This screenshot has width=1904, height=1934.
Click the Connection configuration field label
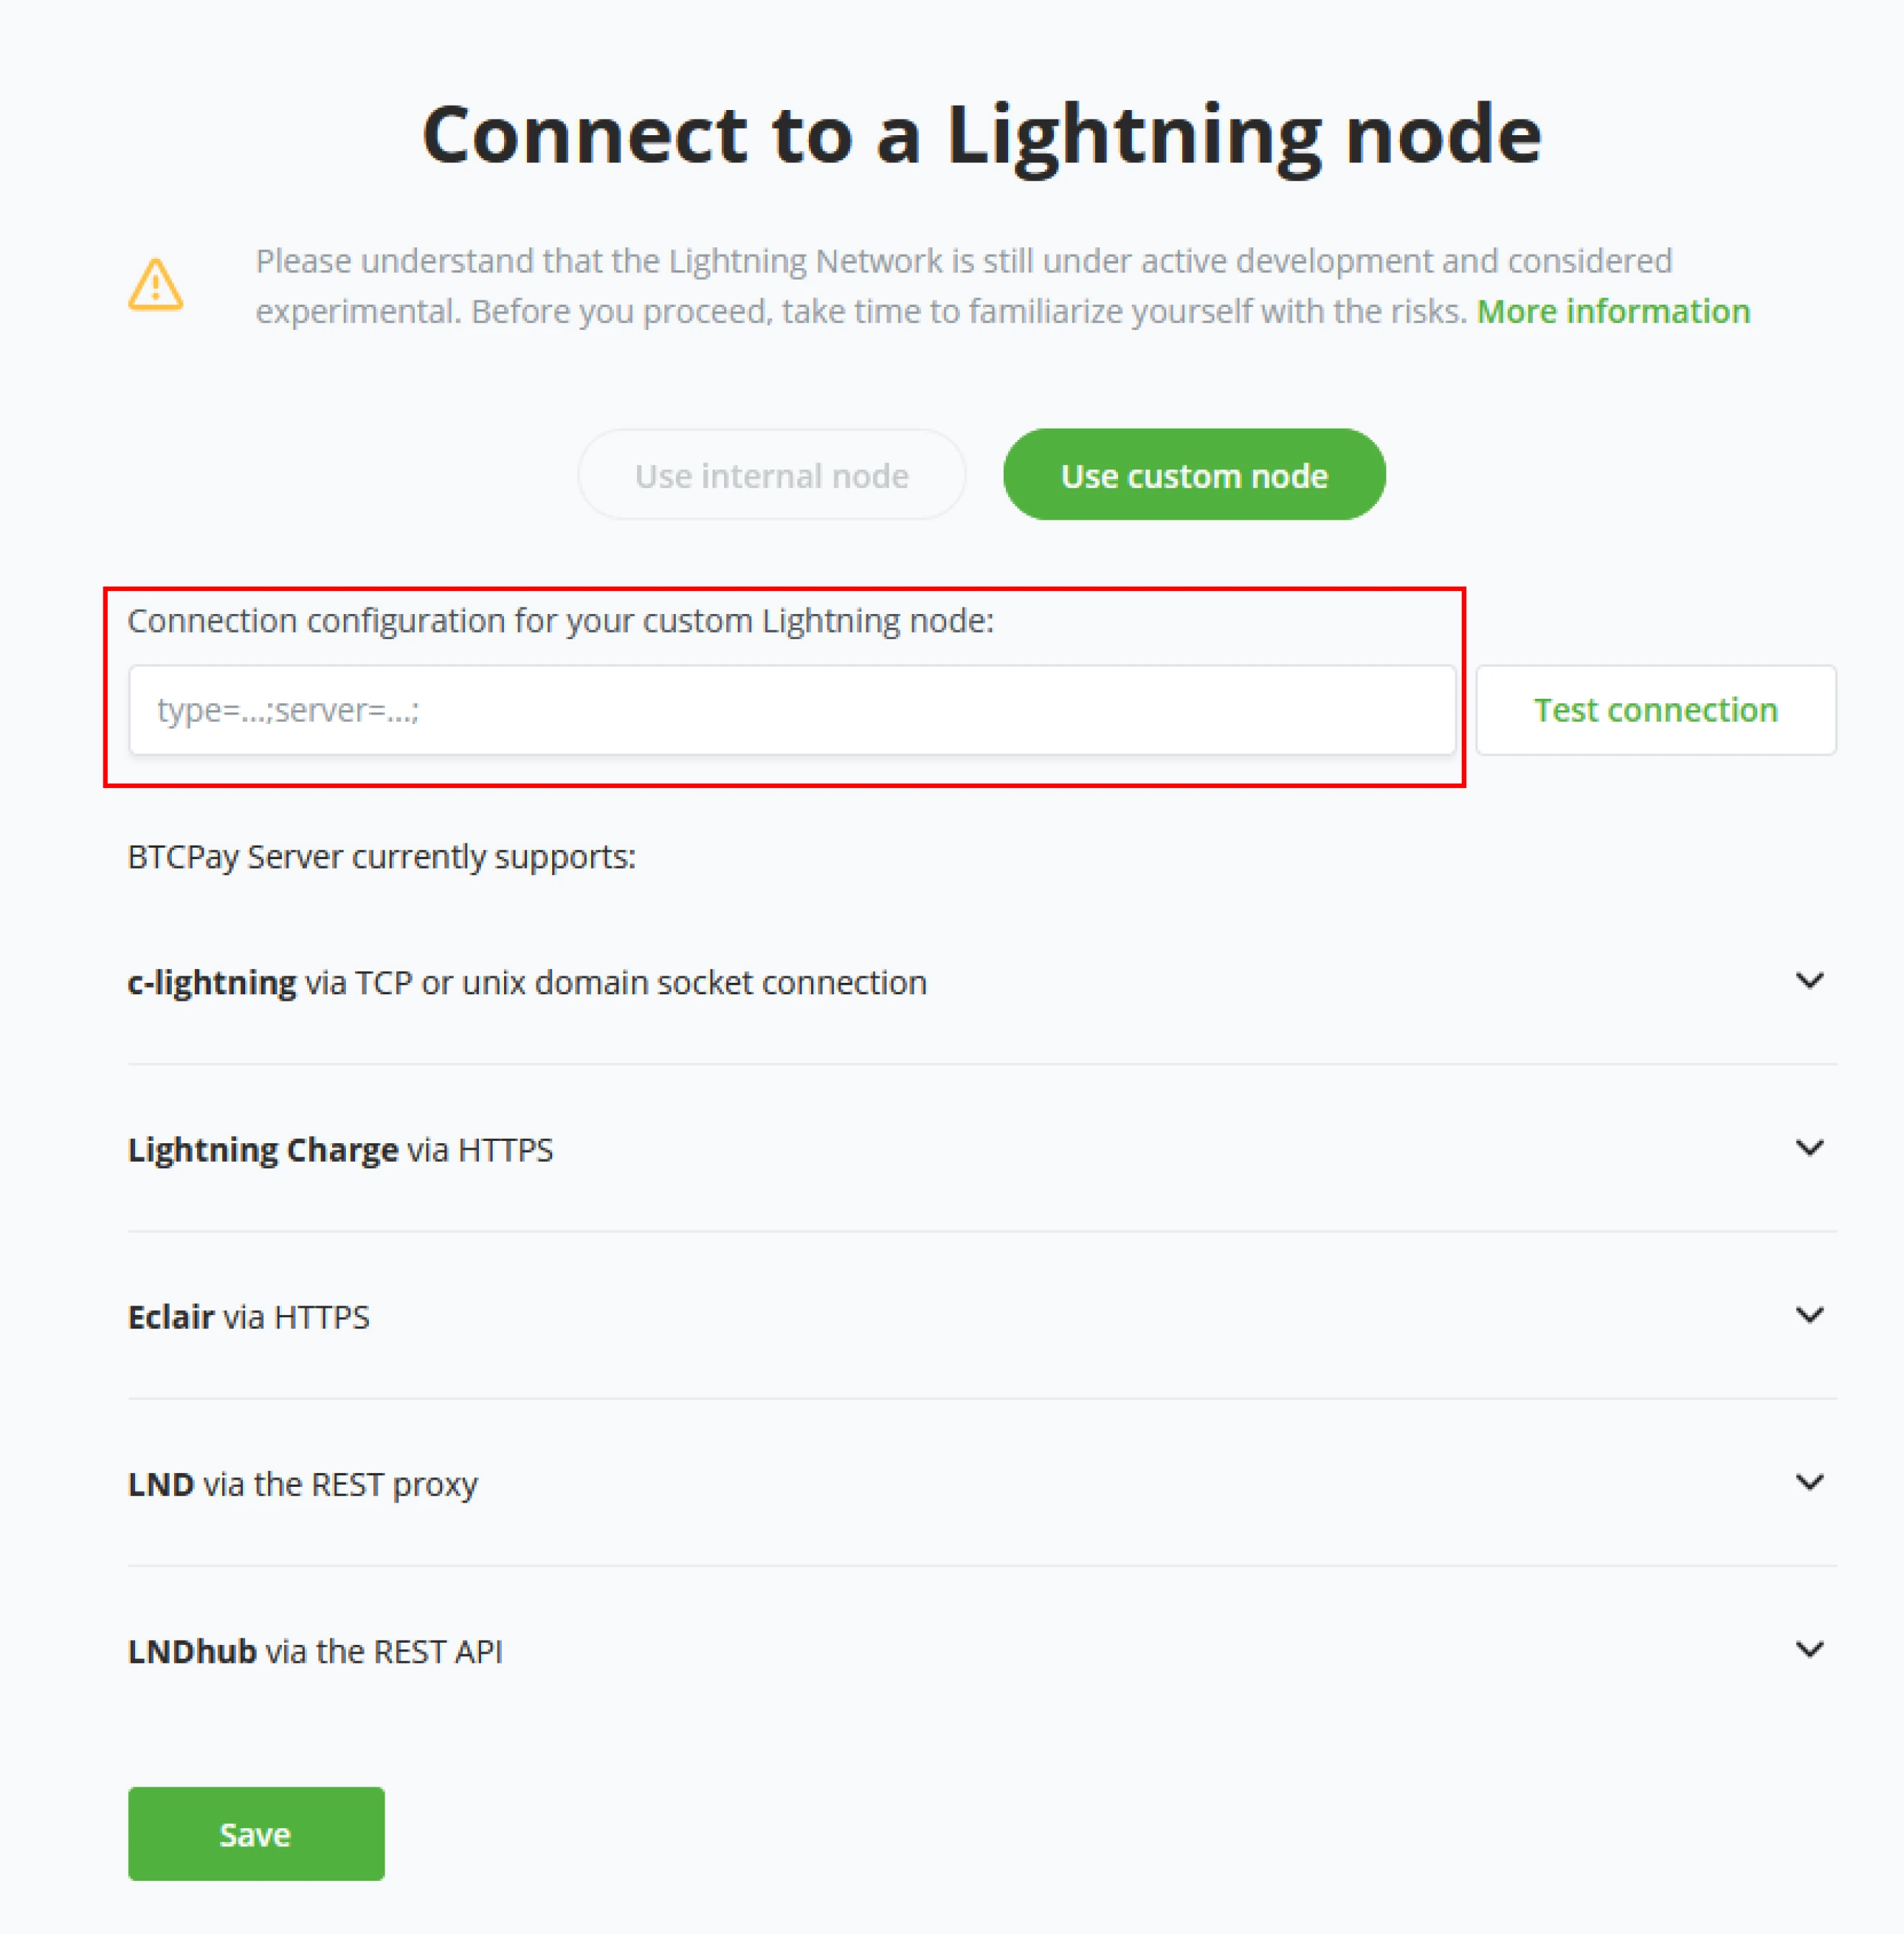point(560,621)
